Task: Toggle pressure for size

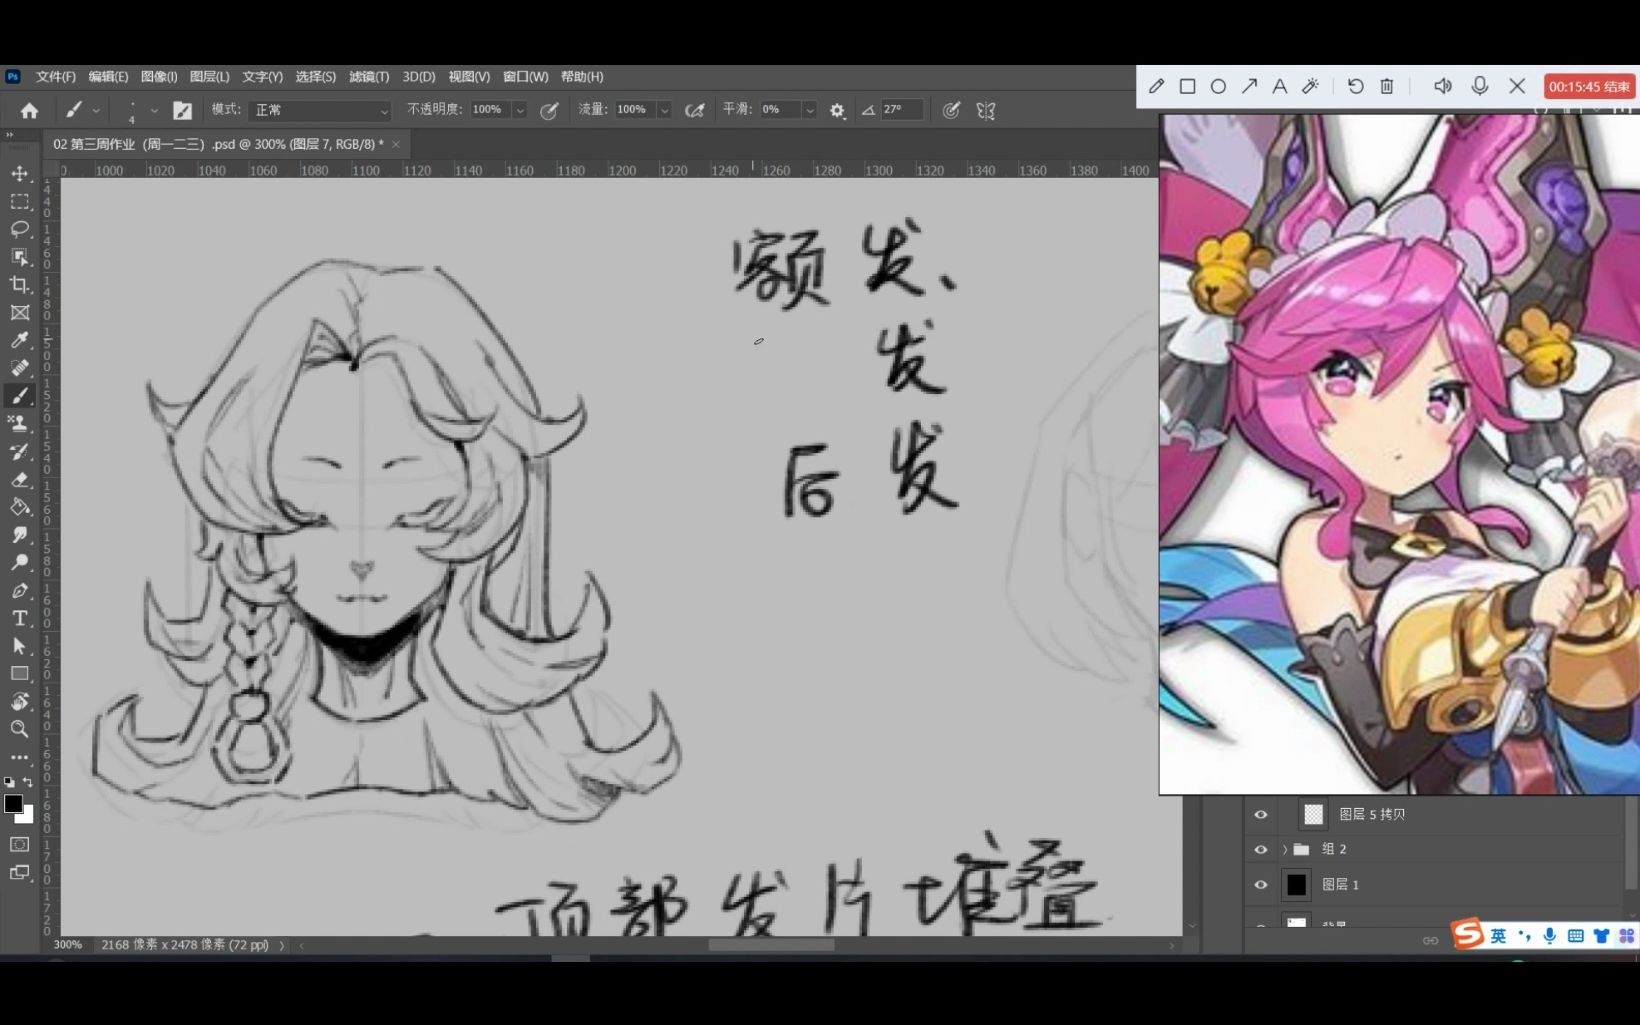Action: [x=951, y=110]
